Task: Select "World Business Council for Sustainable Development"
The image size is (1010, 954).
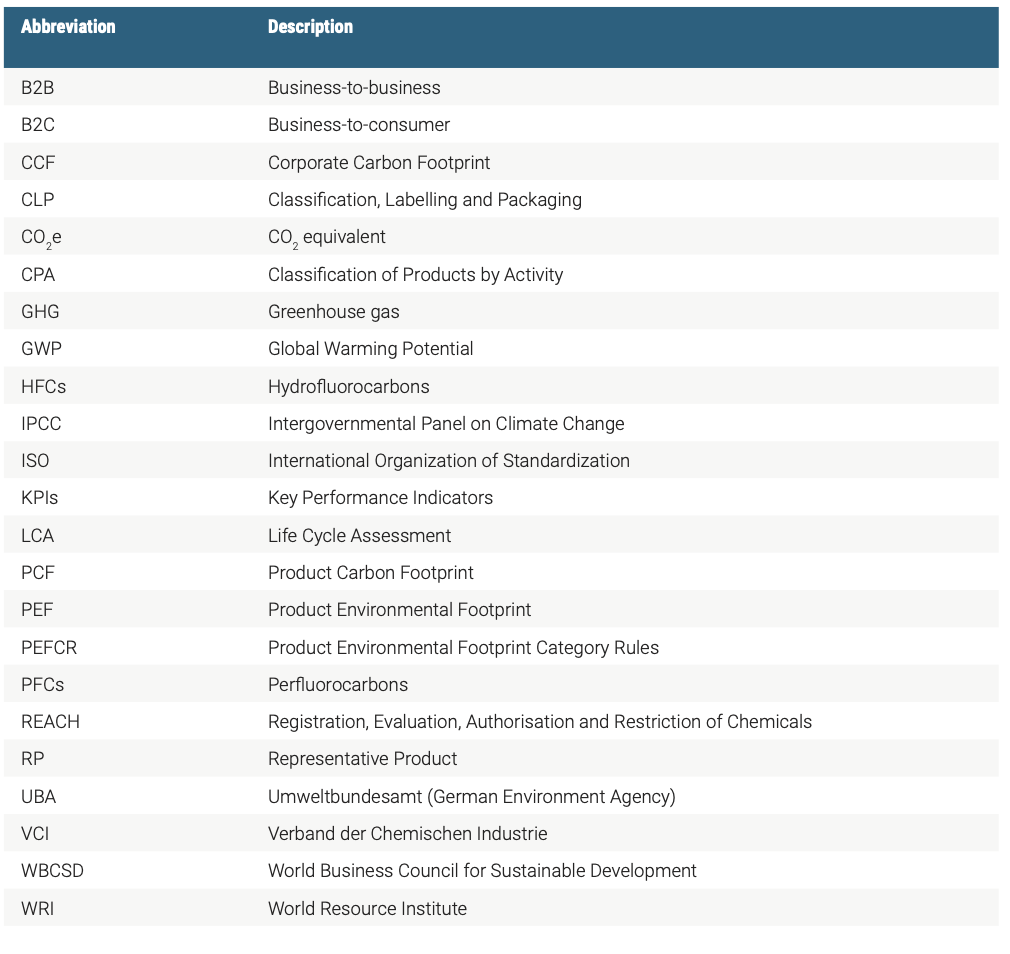Action: pos(482,871)
